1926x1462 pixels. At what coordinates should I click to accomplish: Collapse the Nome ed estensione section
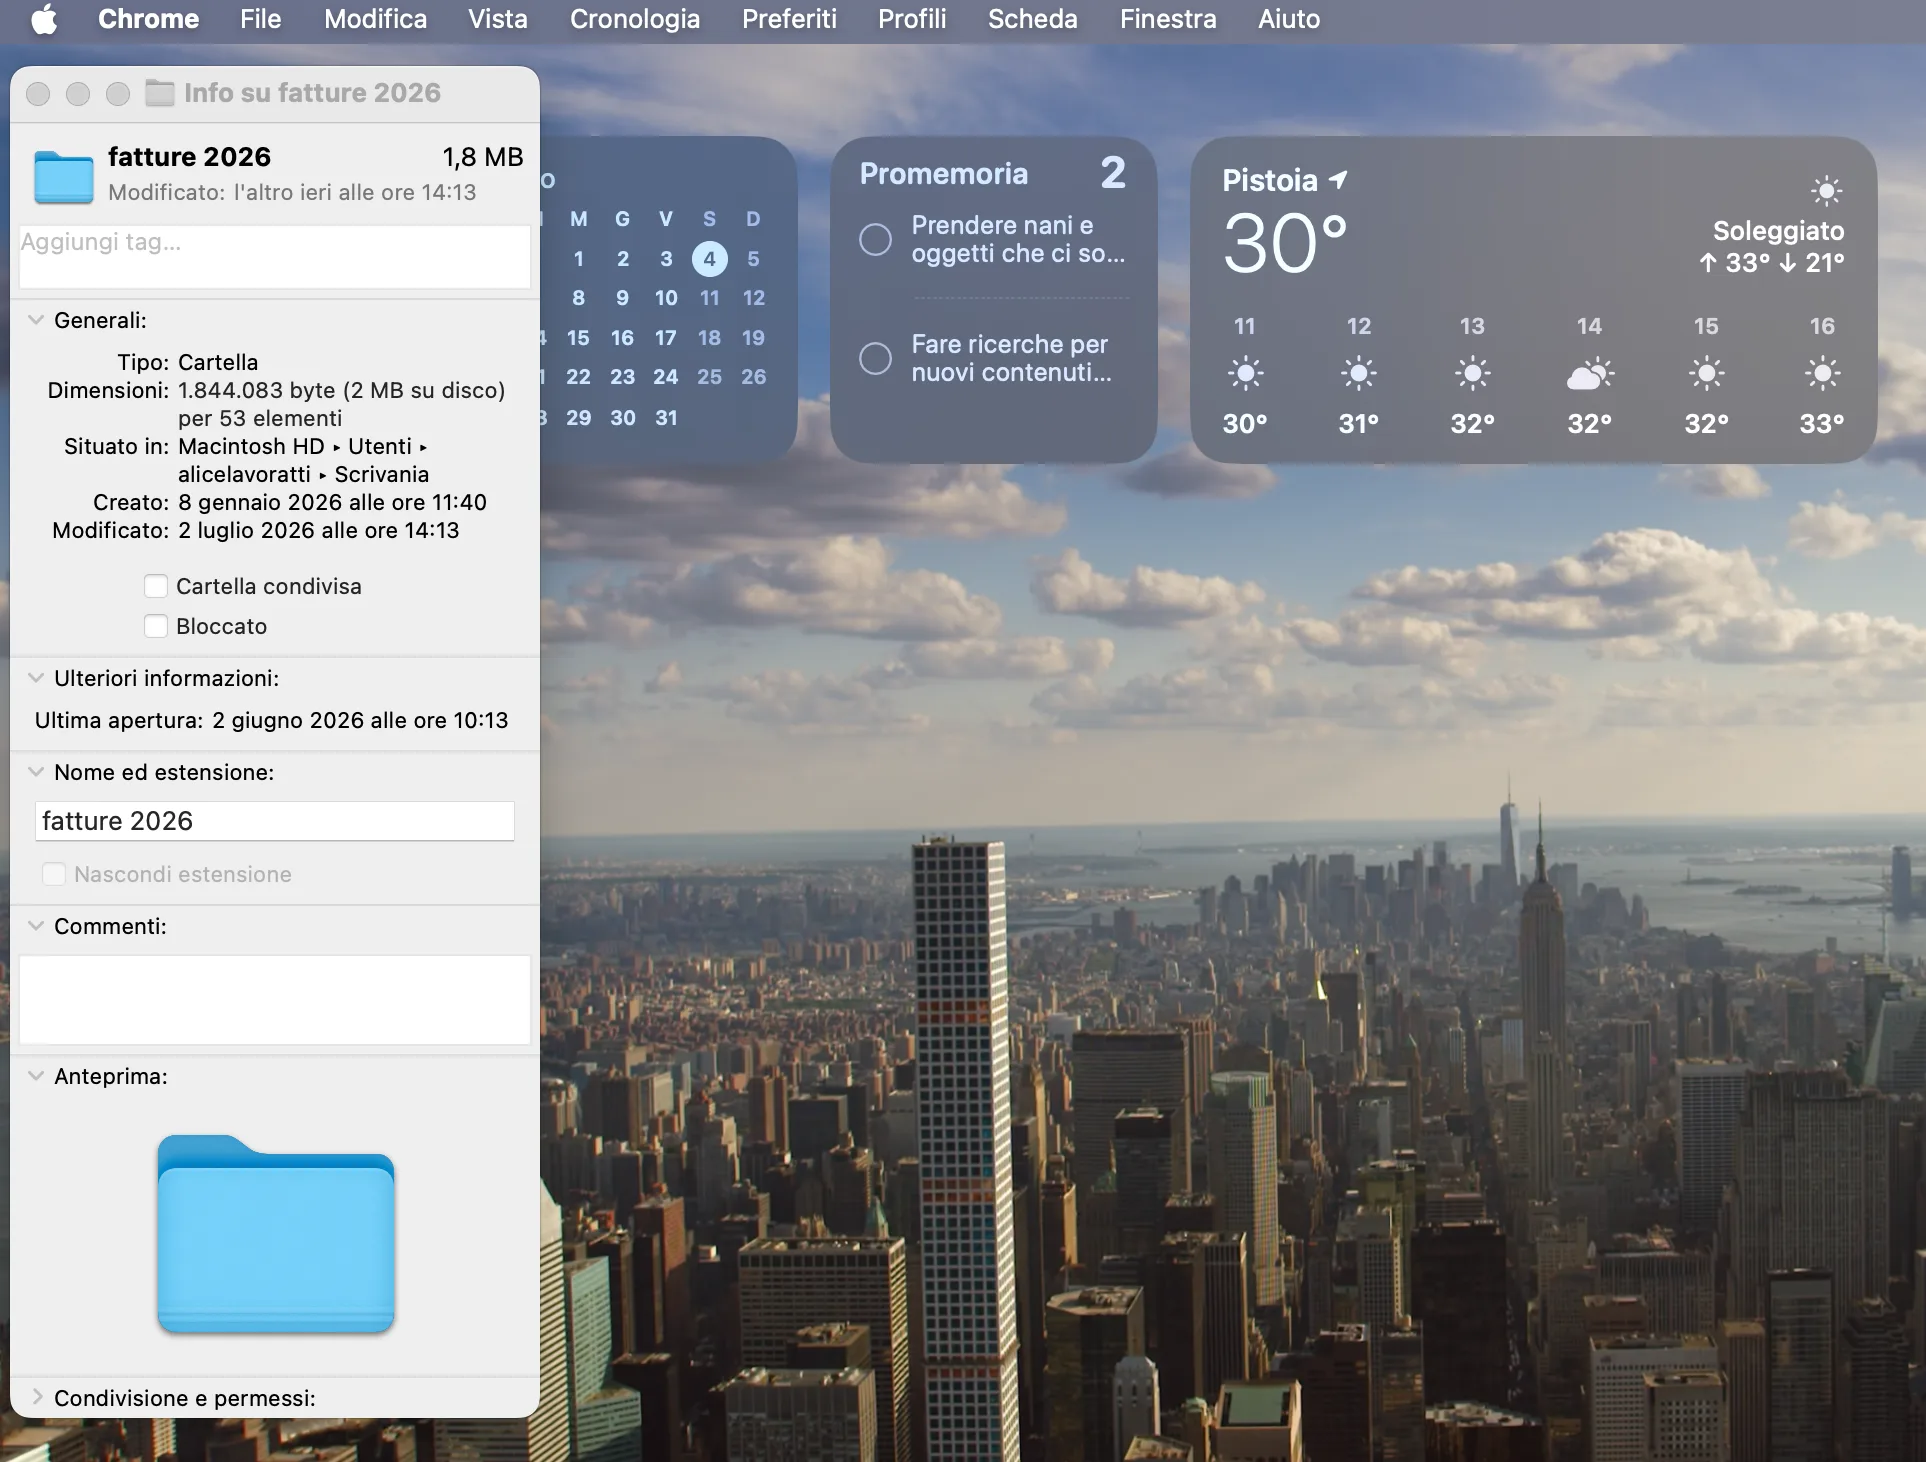(x=36, y=772)
